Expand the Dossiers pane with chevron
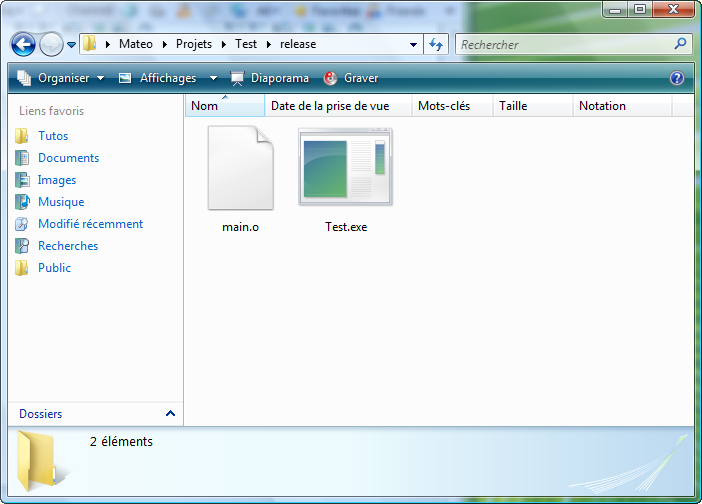 pos(170,414)
